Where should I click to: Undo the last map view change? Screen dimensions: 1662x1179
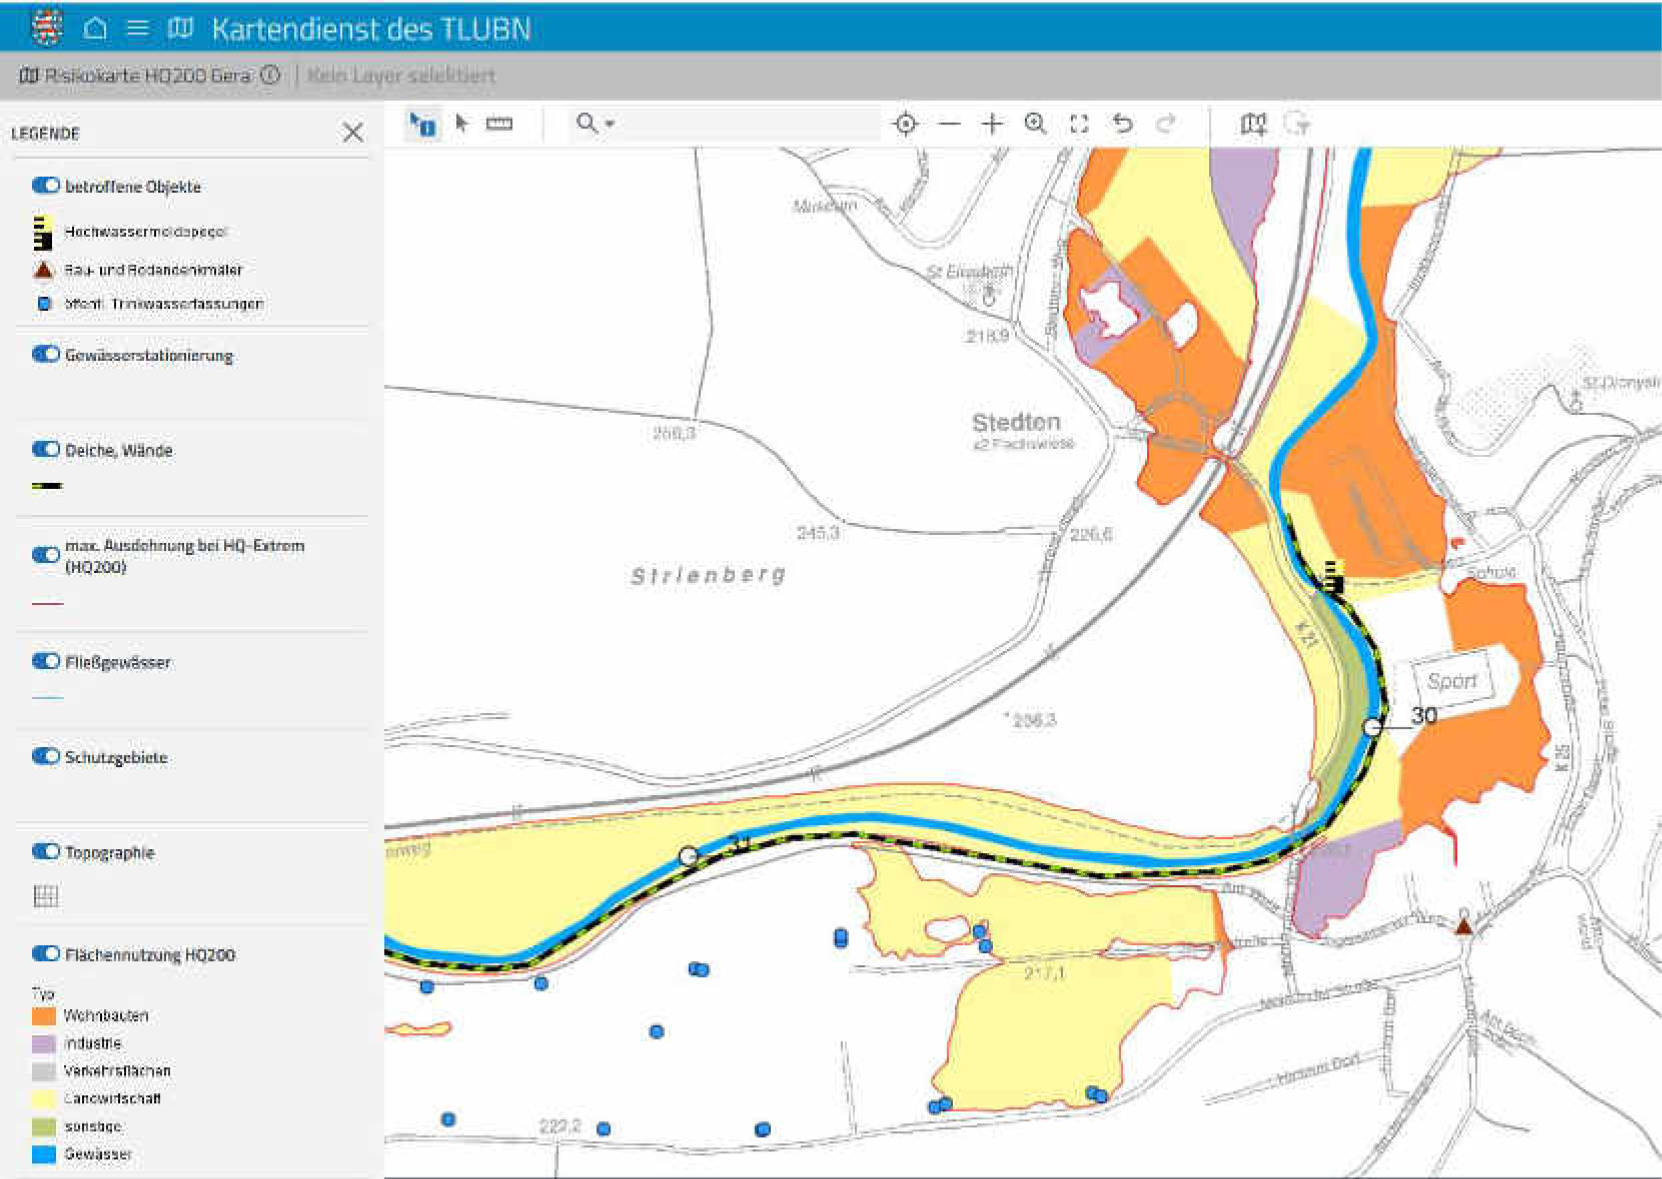[x=1122, y=123]
